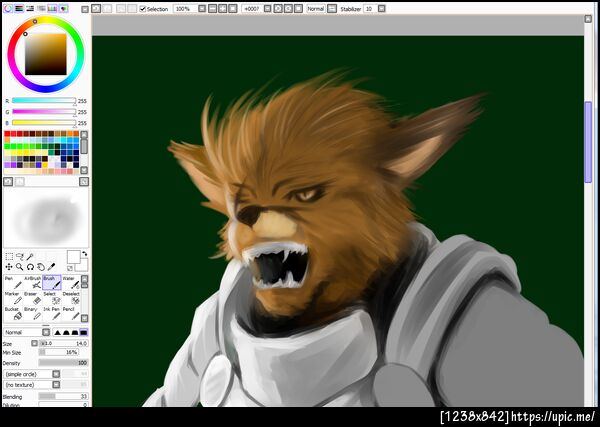Adjust the red R channel slider
The image size is (600, 427).
pos(44,101)
